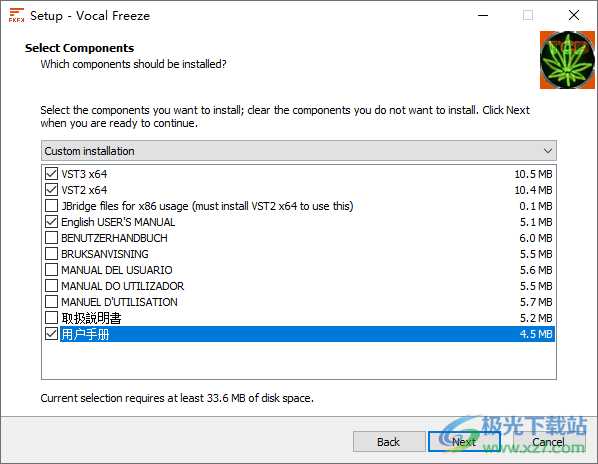598x464 pixels.
Task: Tick the BRUKSANVISNING checkbox
Action: [51, 254]
